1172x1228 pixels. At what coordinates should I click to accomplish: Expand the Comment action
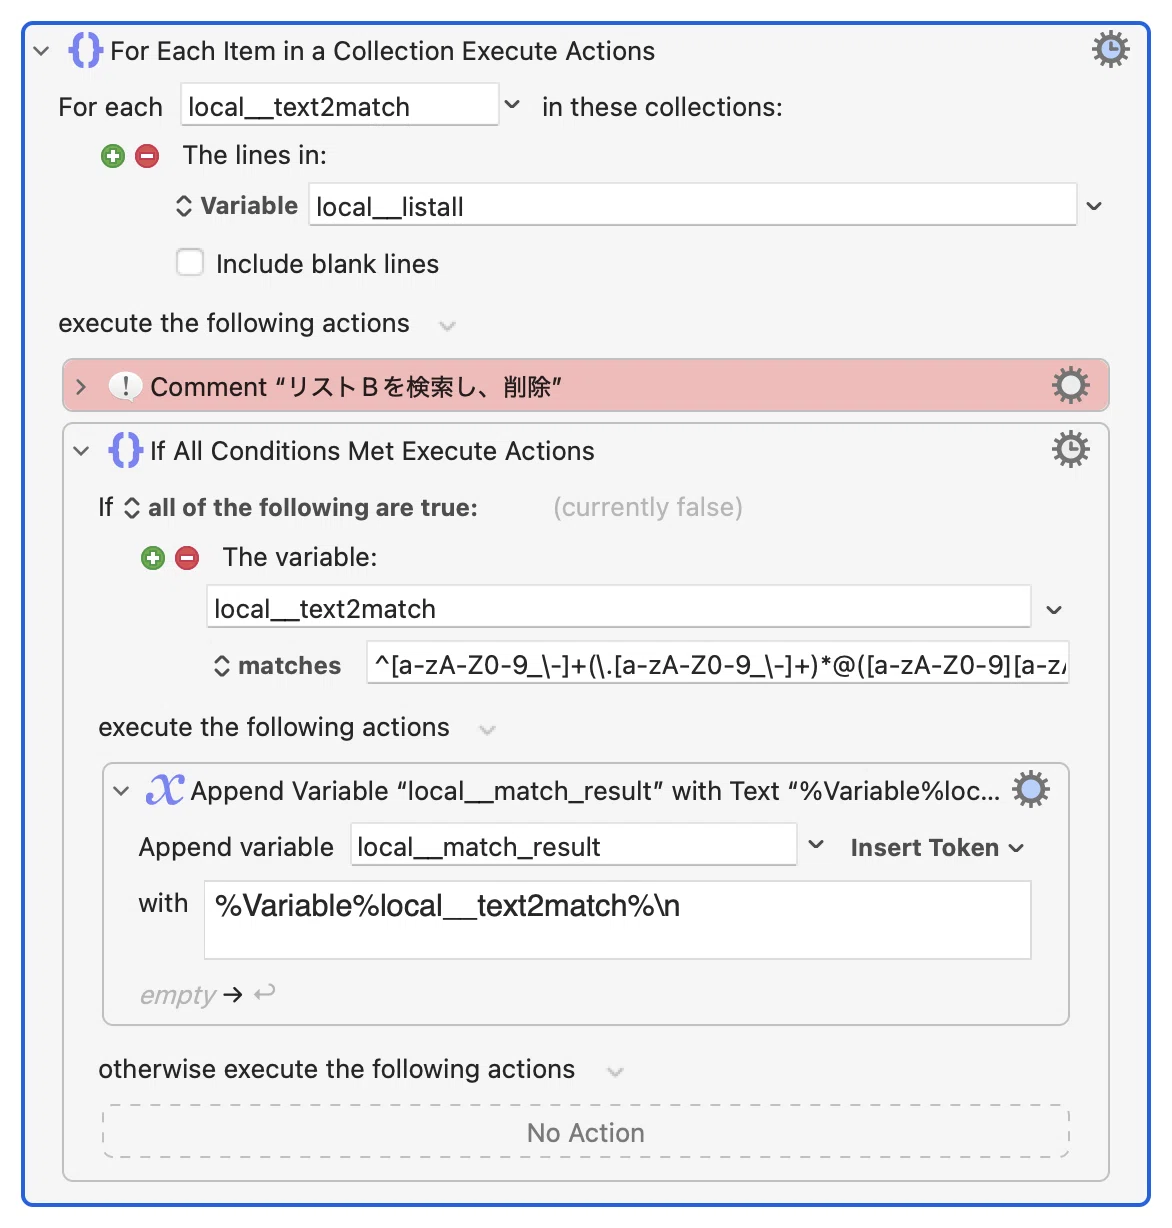81,387
